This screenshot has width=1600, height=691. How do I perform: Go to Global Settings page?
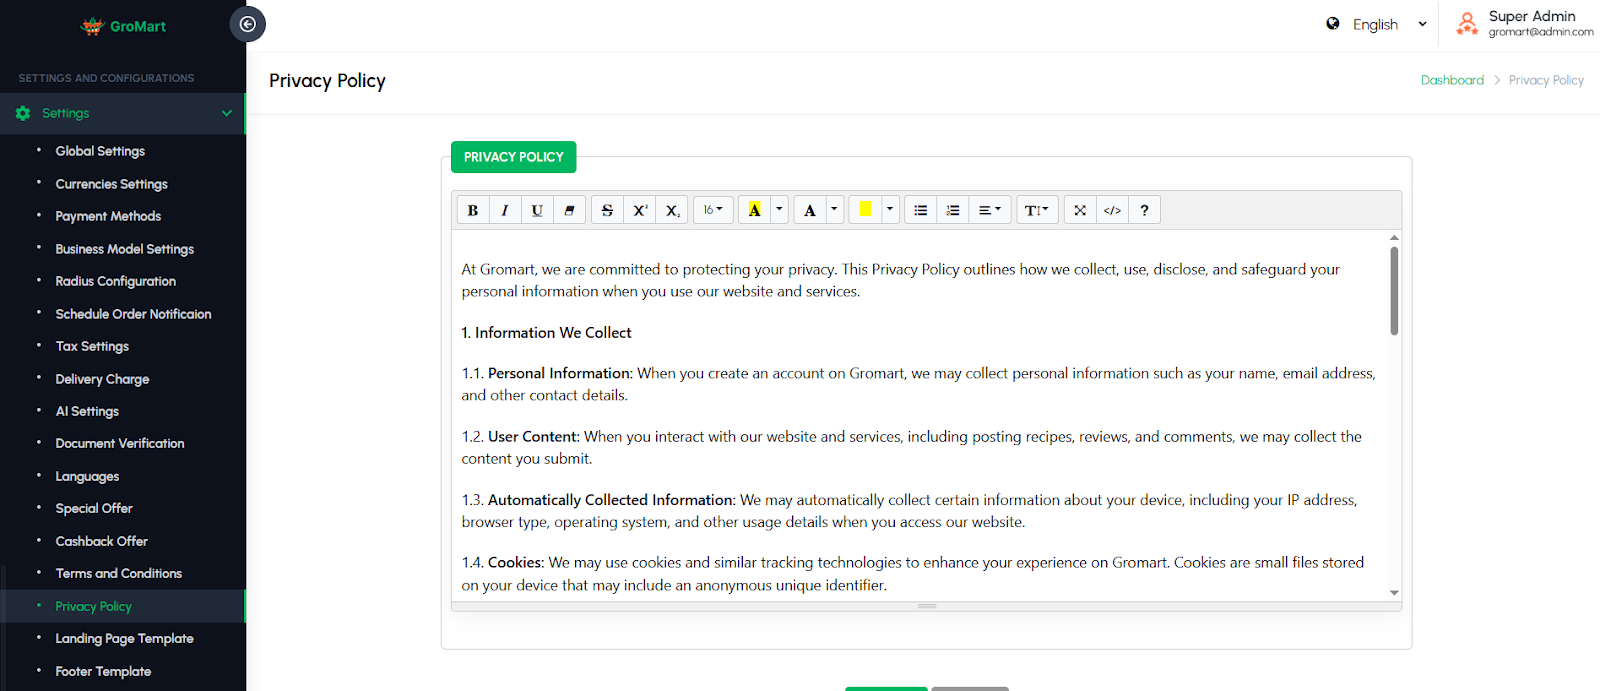(x=100, y=151)
